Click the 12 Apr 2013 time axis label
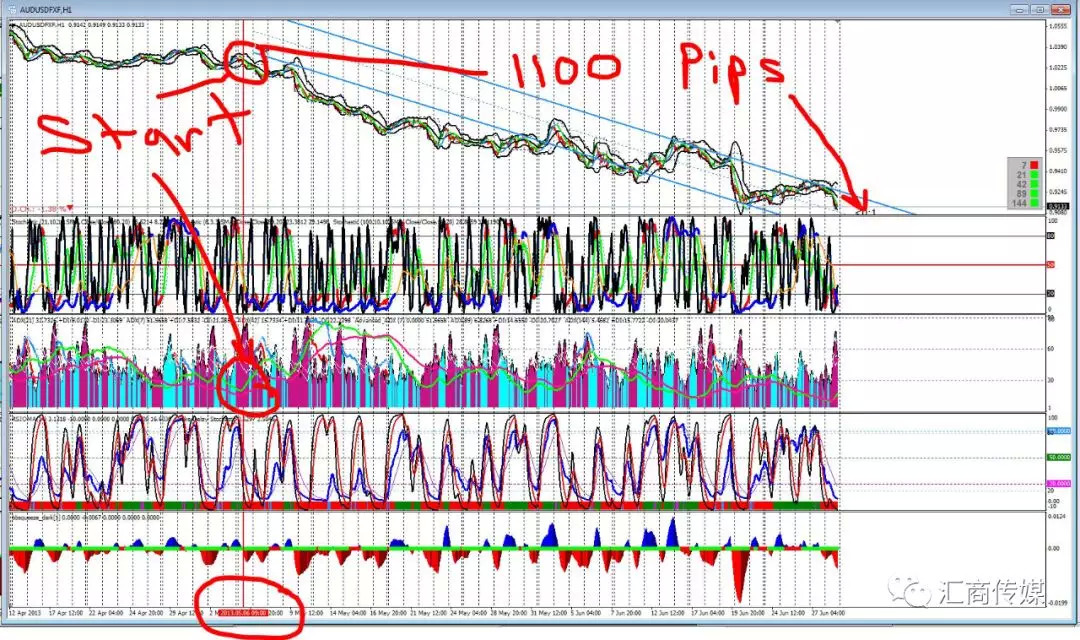This screenshot has width=1080, height=640. 24,612
